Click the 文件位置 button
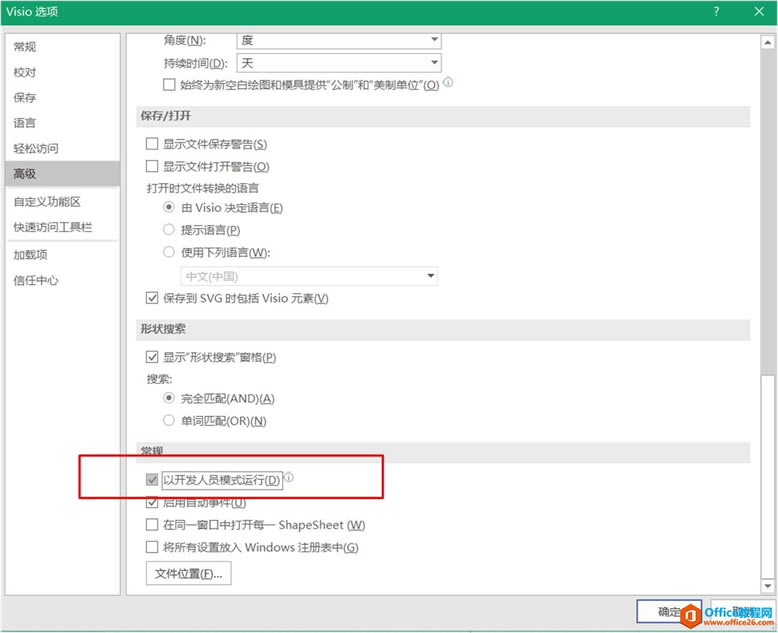The image size is (778, 633). point(189,573)
